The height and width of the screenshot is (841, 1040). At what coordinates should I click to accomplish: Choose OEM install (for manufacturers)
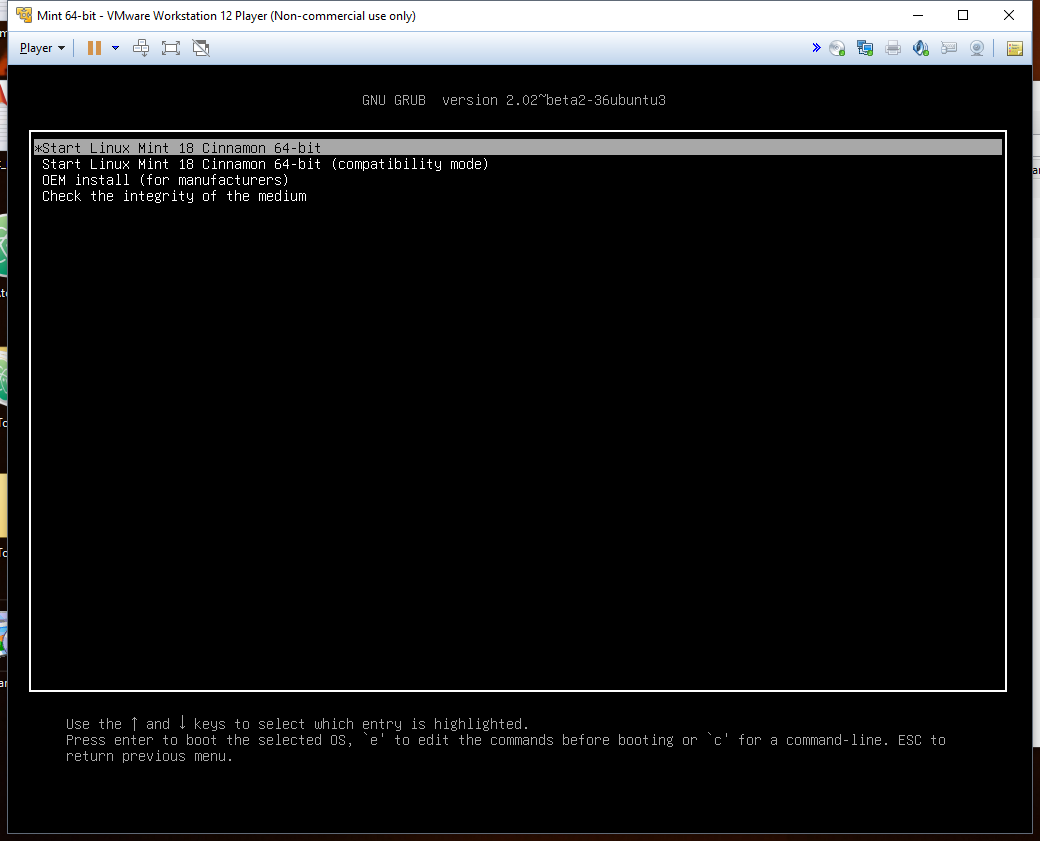click(x=165, y=180)
